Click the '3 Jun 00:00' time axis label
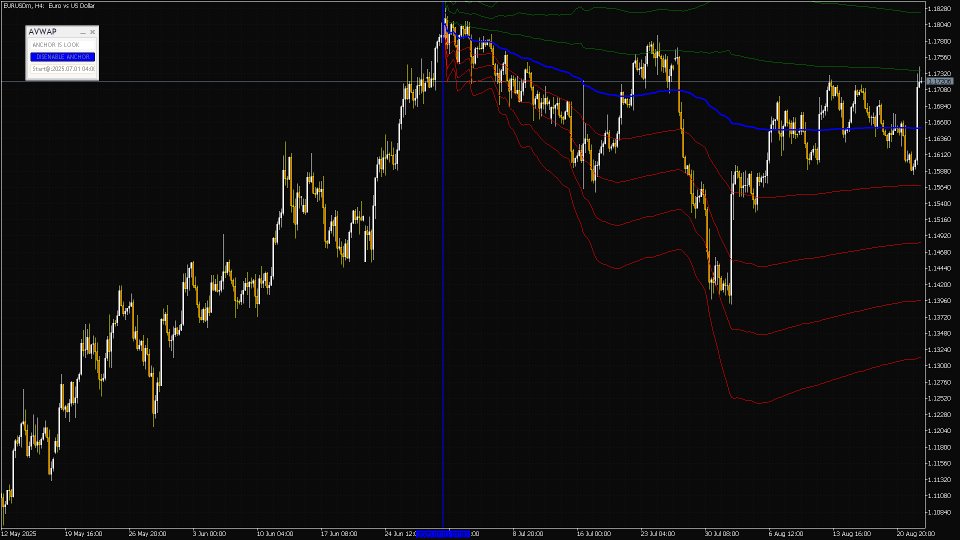Image resolution: width=960 pixels, height=540 pixels. [x=209, y=534]
